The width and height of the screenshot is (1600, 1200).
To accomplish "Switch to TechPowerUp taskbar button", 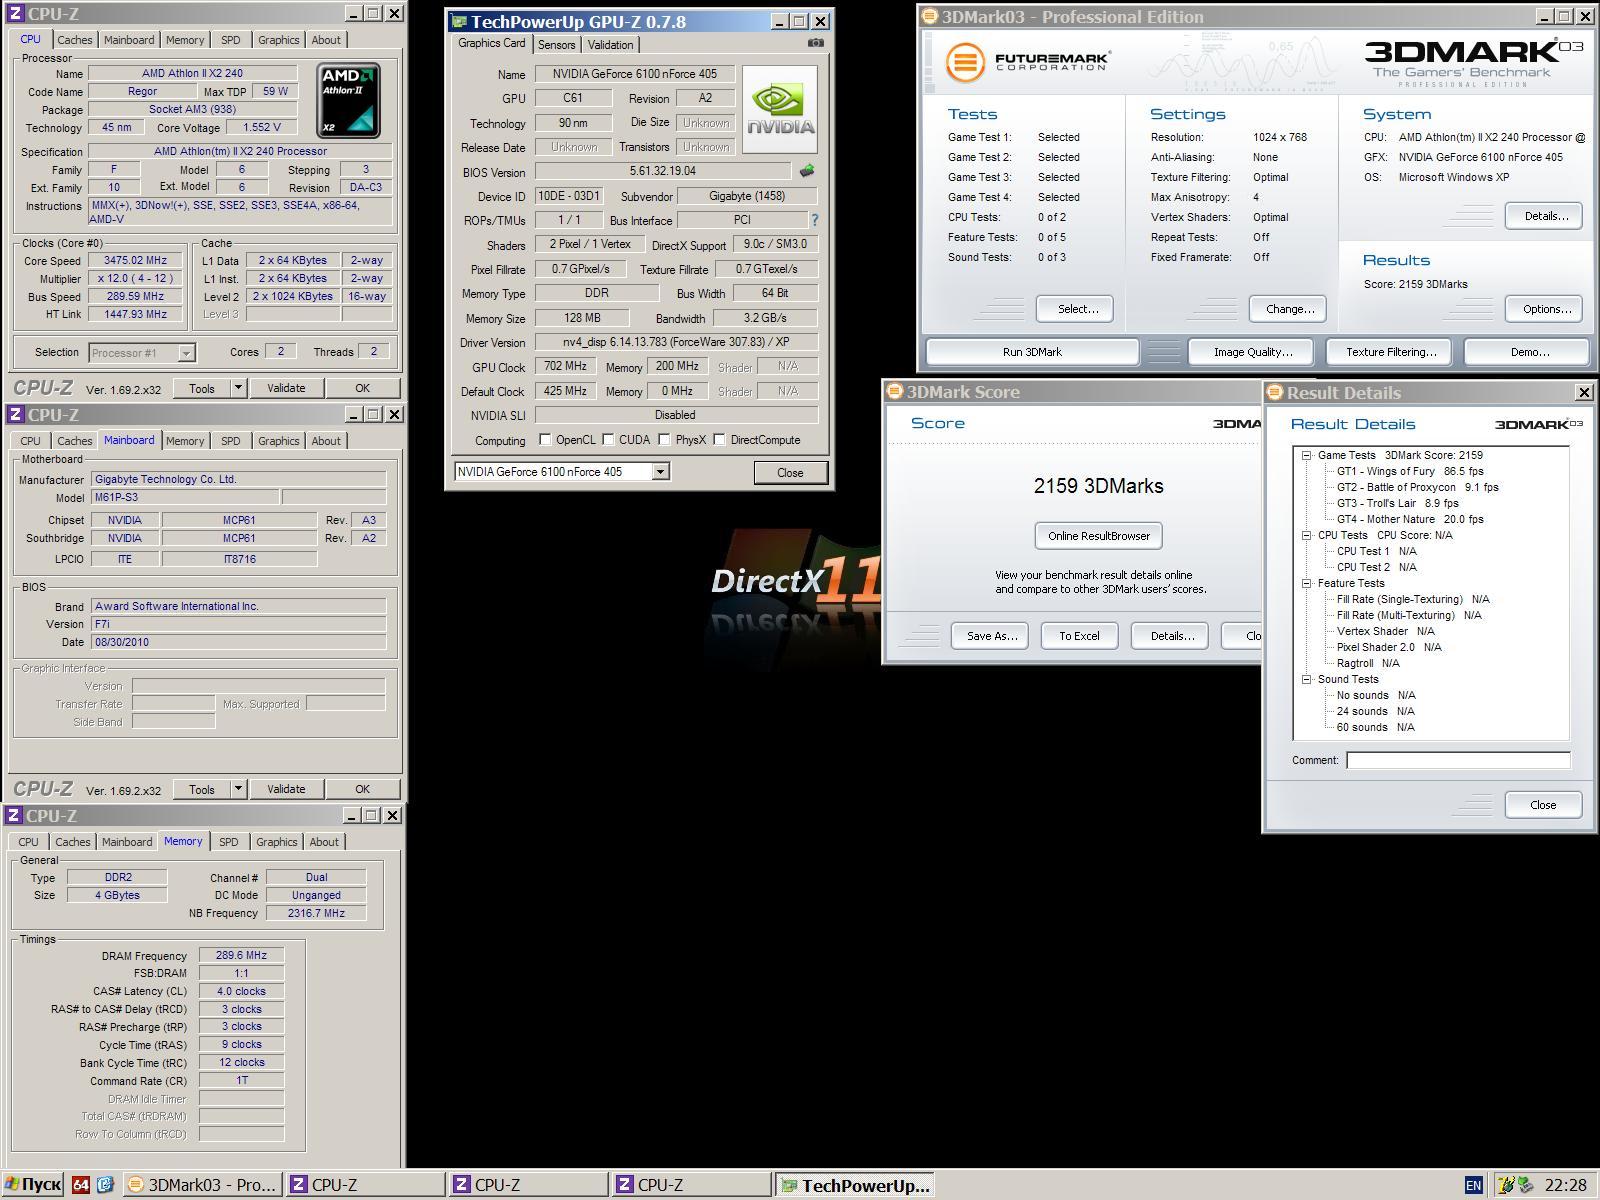I will (x=855, y=1185).
